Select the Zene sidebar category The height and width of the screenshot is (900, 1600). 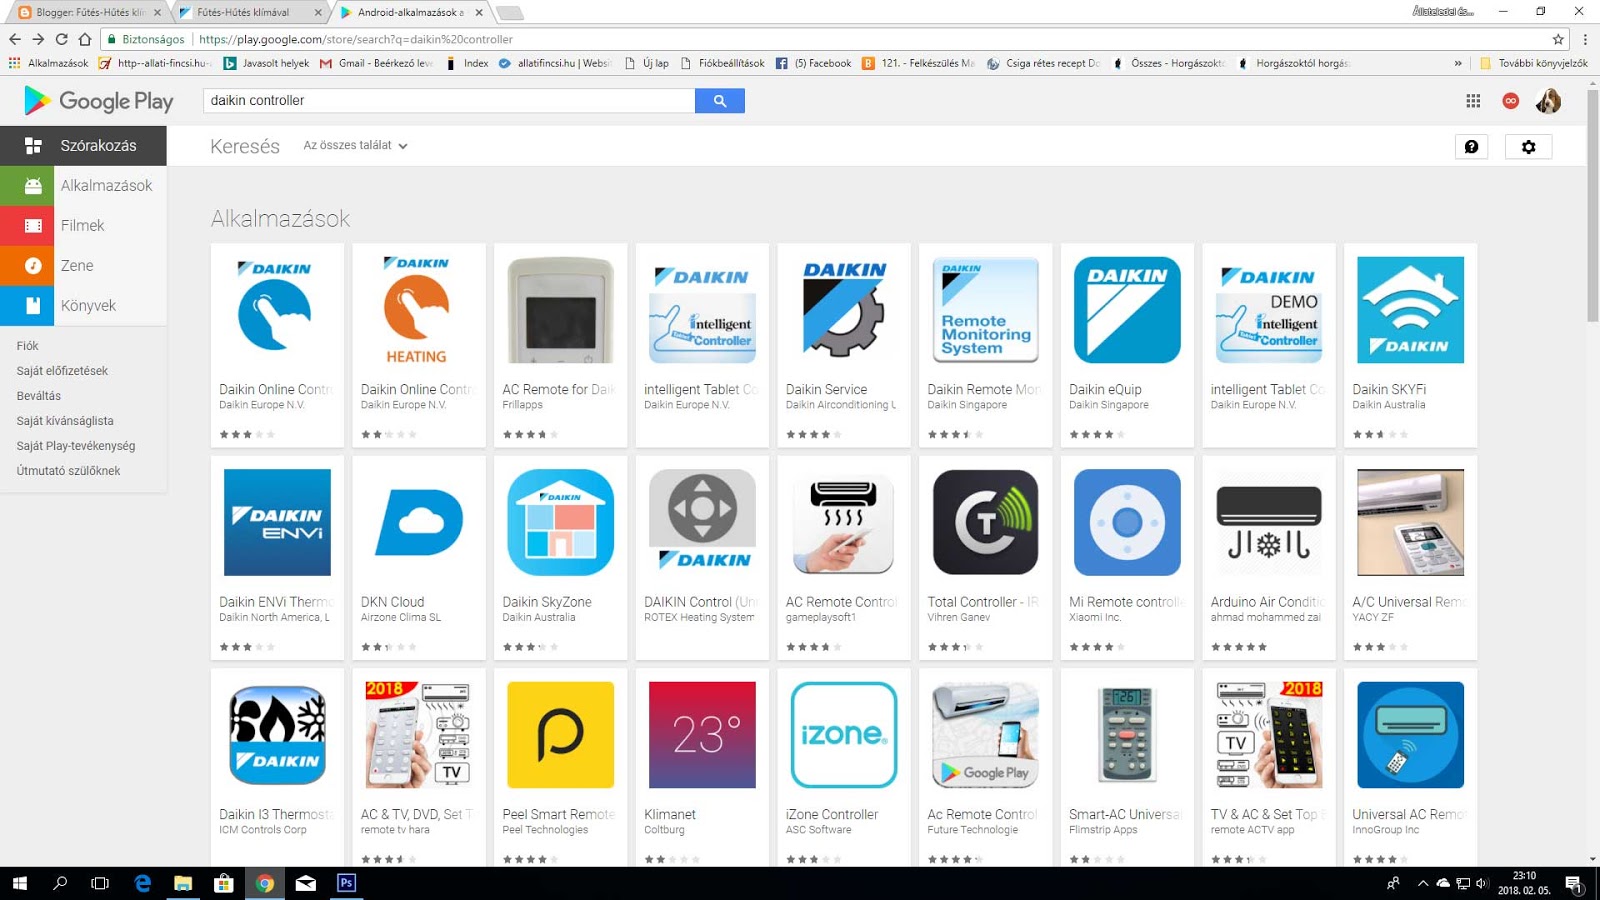click(x=83, y=266)
